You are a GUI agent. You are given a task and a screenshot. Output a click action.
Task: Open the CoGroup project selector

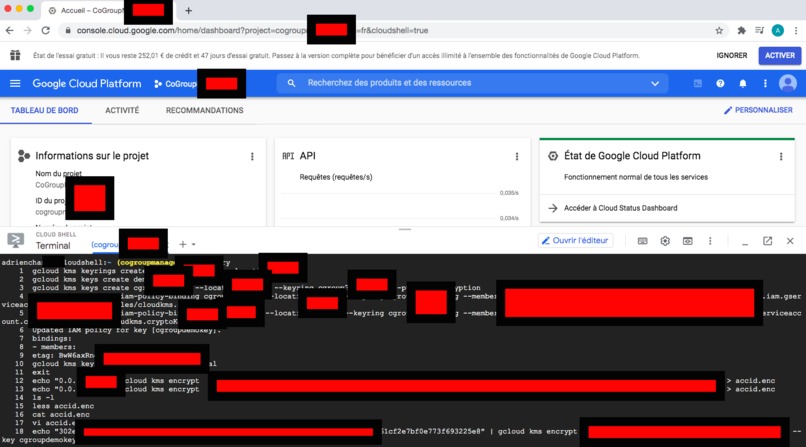(x=175, y=83)
